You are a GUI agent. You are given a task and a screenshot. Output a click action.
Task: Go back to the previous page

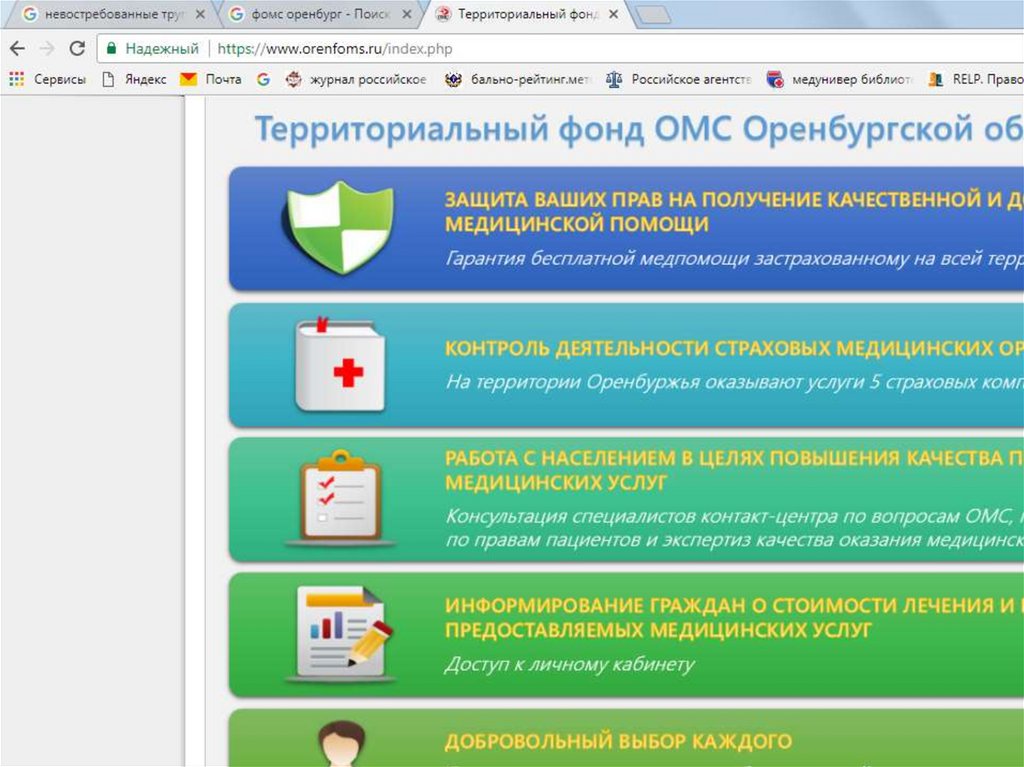tap(18, 48)
